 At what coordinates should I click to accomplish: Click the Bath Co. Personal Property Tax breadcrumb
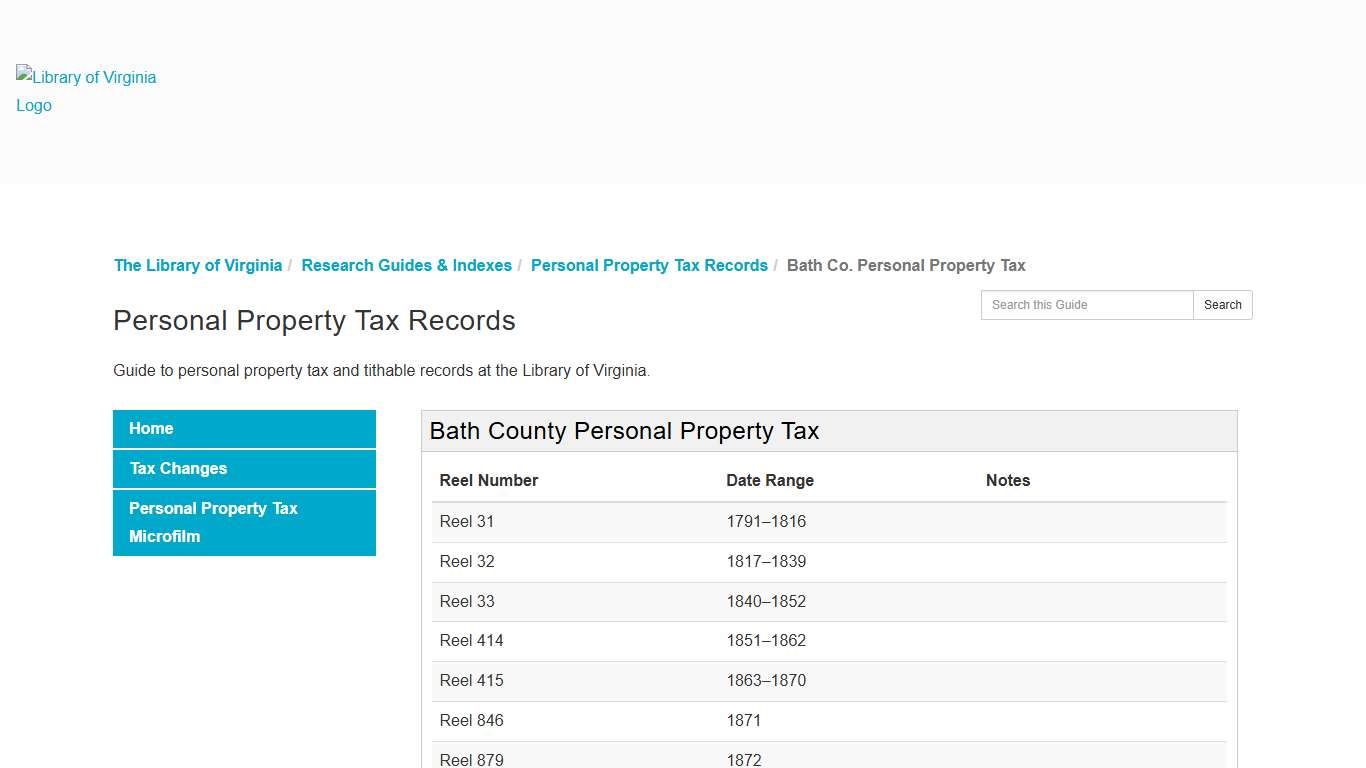click(905, 265)
